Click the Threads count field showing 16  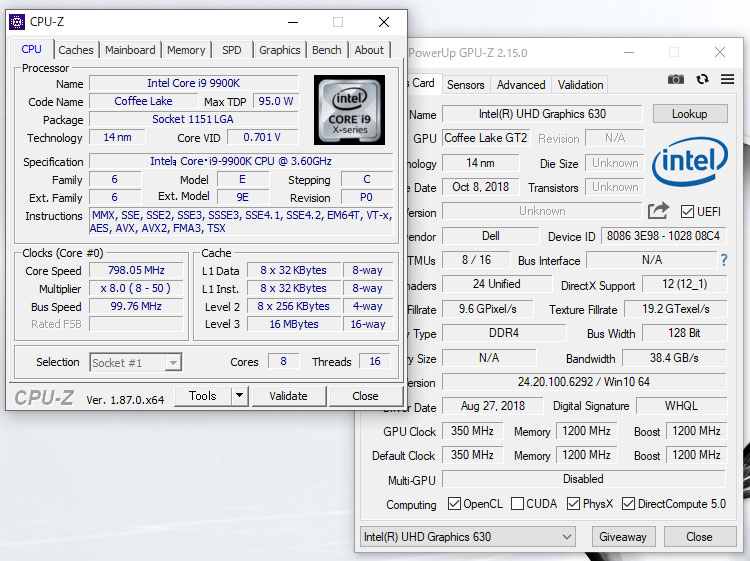pyautogui.click(x=375, y=362)
